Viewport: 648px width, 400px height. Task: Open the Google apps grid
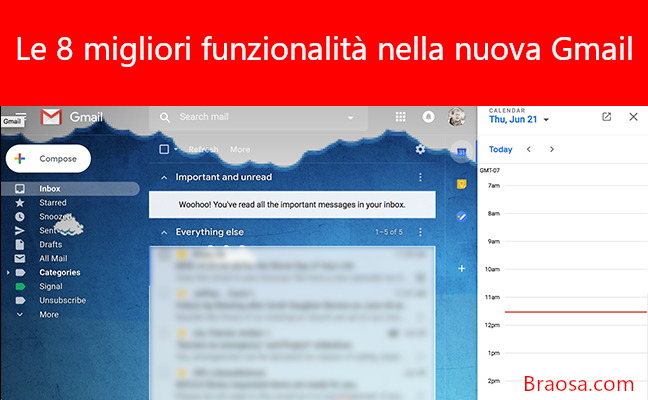click(400, 117)
